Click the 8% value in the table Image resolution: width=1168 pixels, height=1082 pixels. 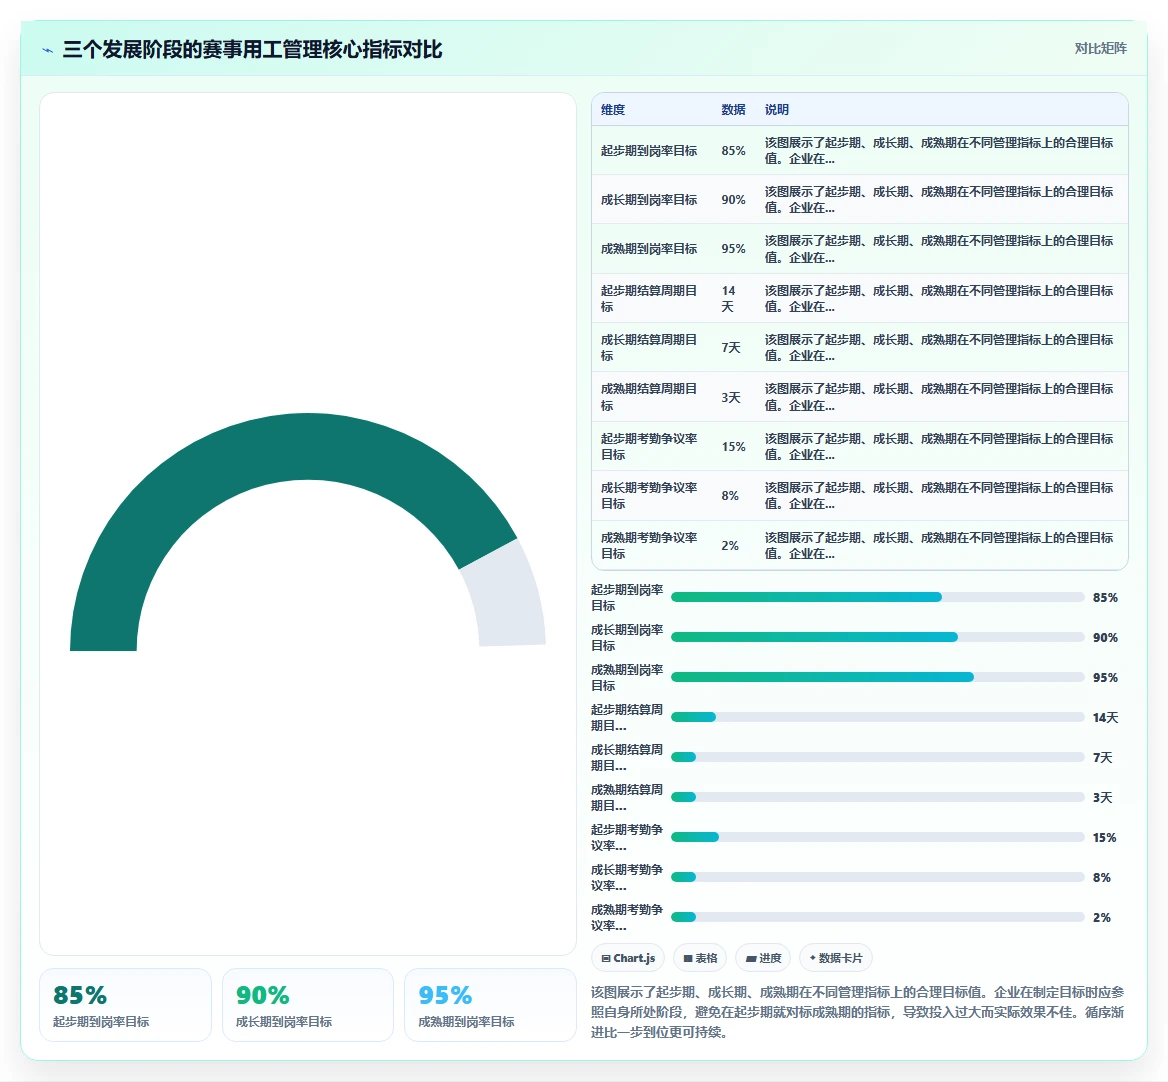pos(730,496)
